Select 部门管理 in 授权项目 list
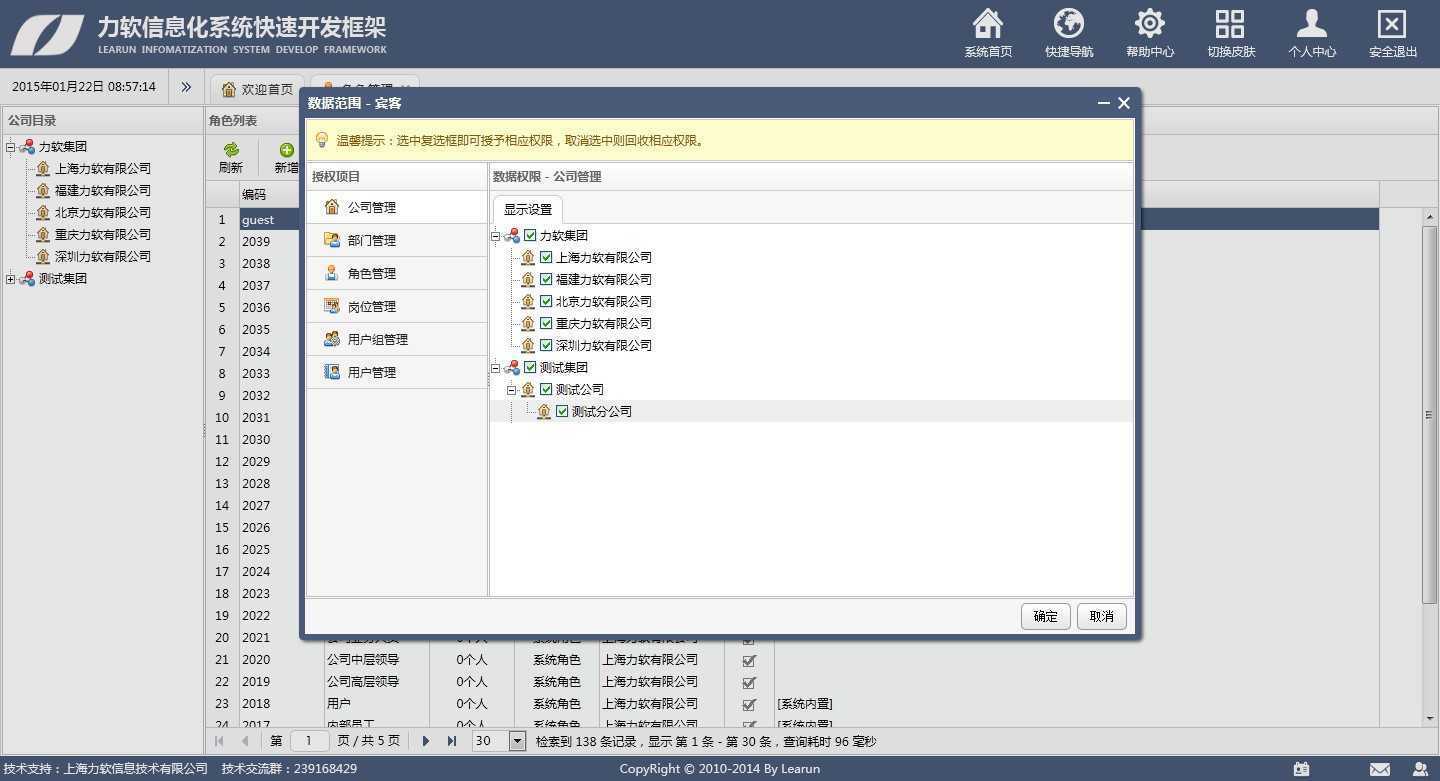1440x781 pixels. tap(396, 240)
